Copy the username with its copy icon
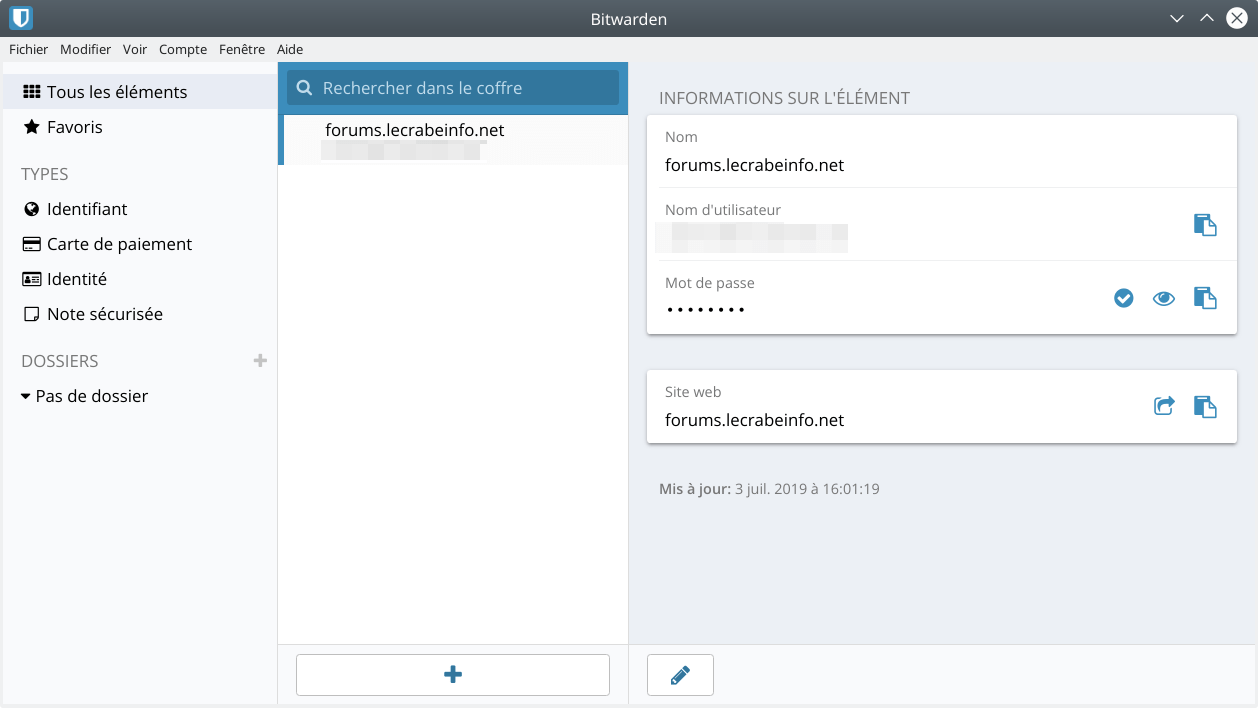The image size is (1258, 708). (x=1205, y=224)
